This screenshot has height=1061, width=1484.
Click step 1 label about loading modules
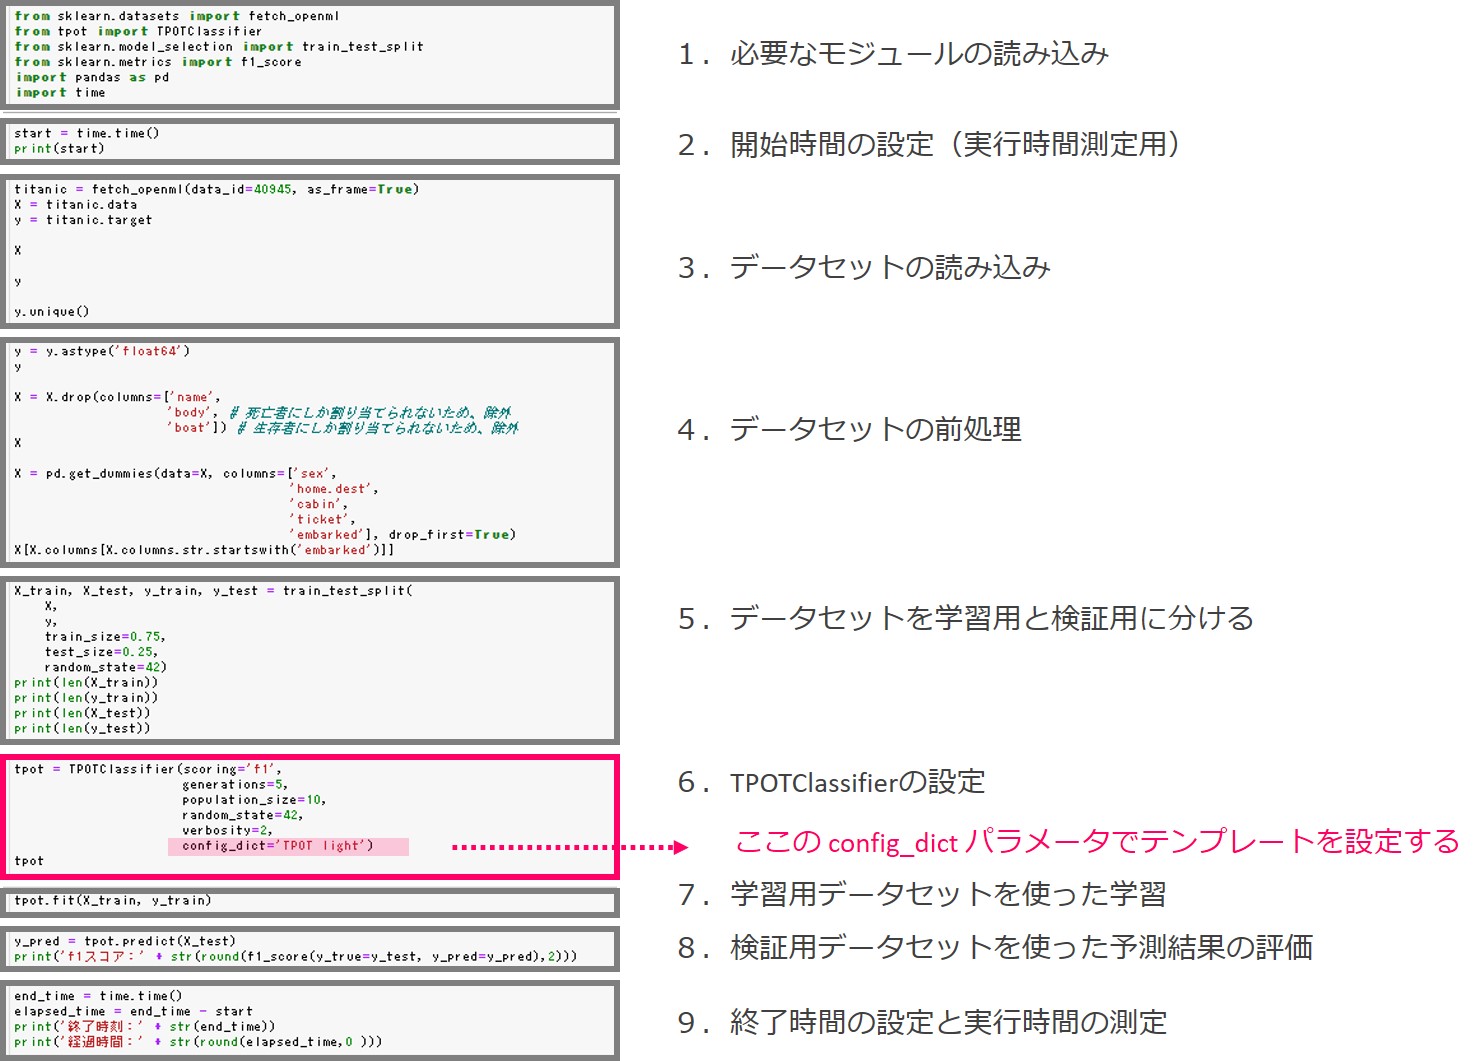(893, 54)
